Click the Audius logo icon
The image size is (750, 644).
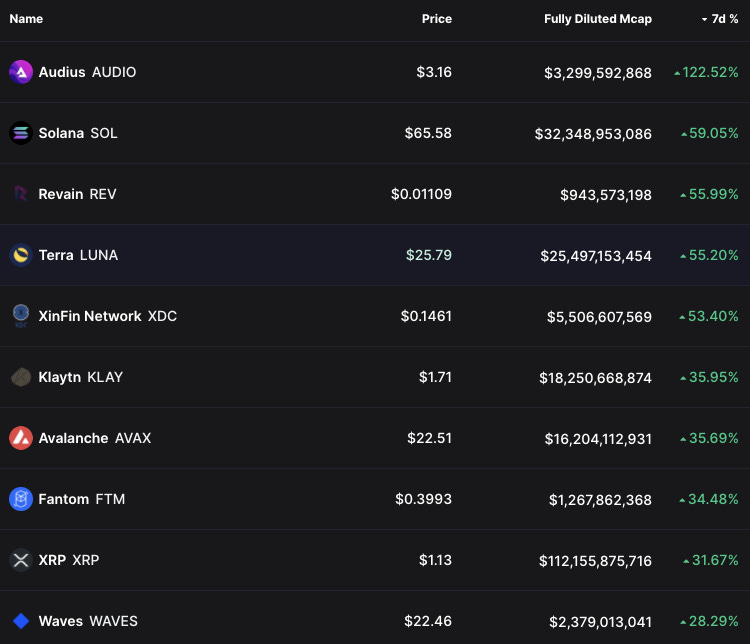[x=21, y=72]
